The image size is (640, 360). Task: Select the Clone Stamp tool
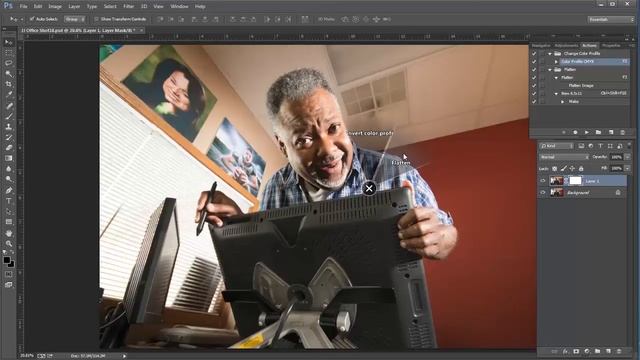tap(8, 127)
